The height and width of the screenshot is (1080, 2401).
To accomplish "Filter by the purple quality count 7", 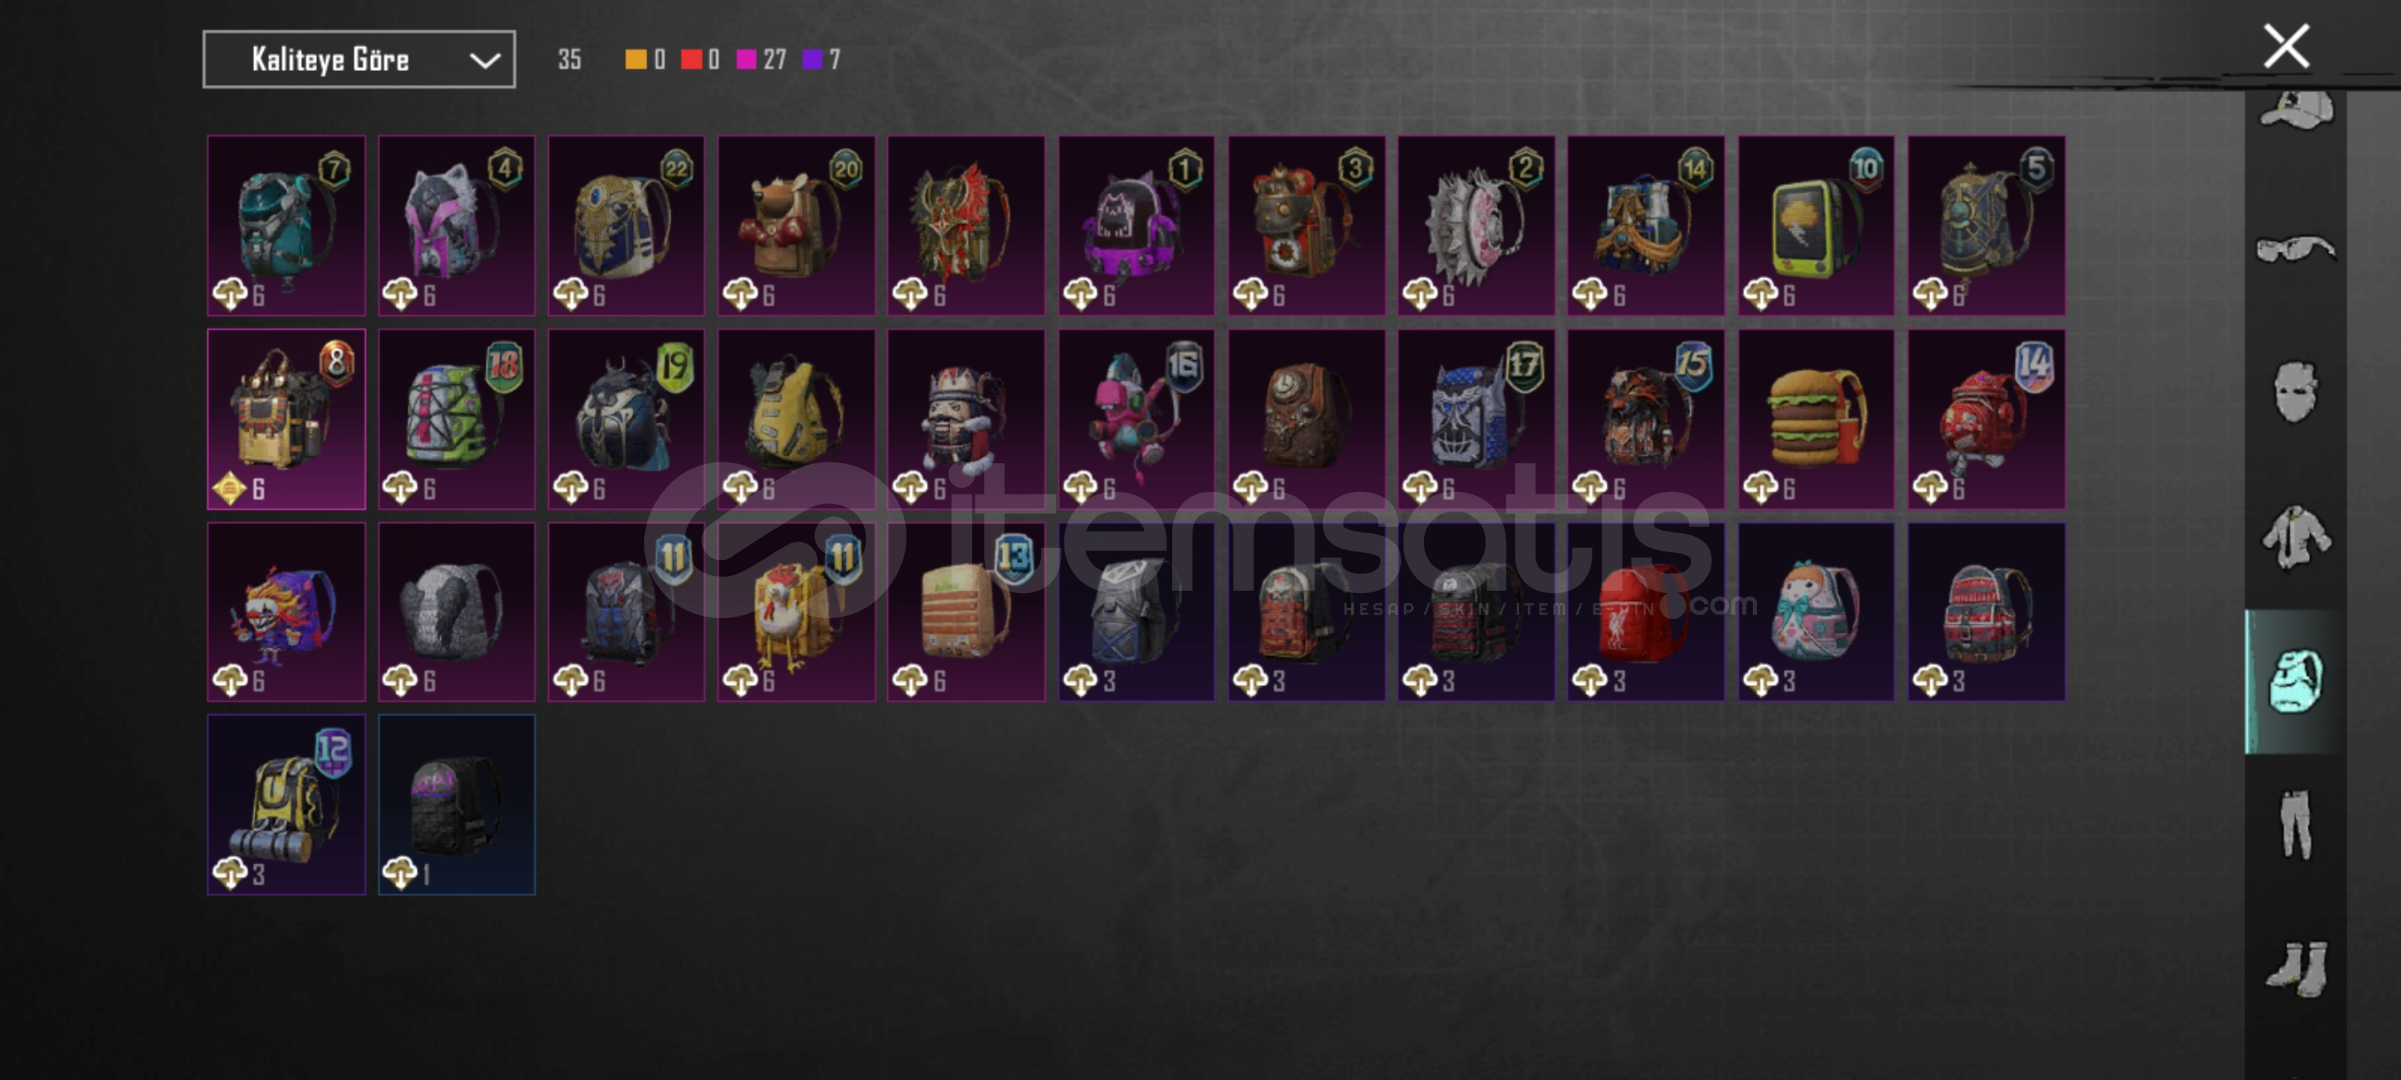I will [x=822, y=60].
